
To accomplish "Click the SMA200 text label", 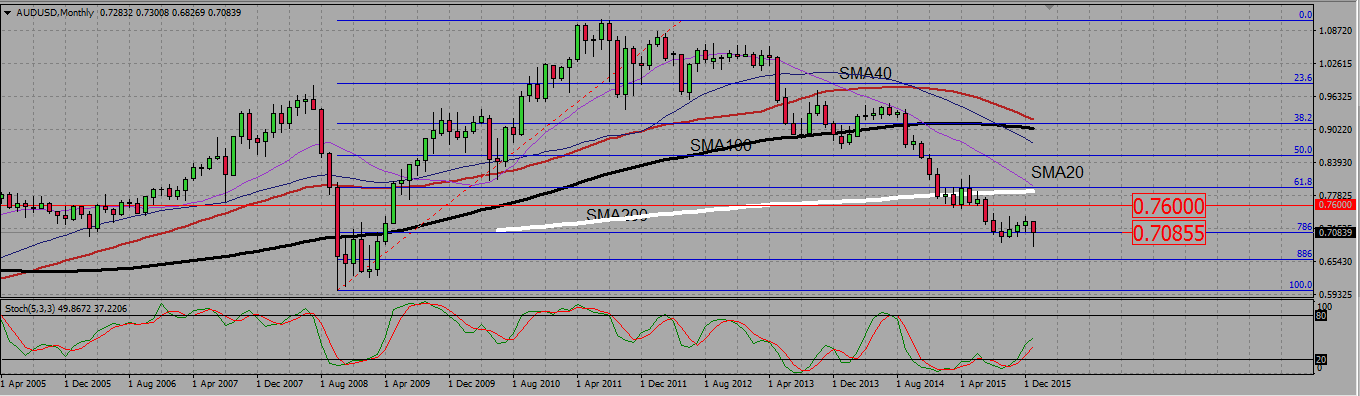I will pos(617,214).
